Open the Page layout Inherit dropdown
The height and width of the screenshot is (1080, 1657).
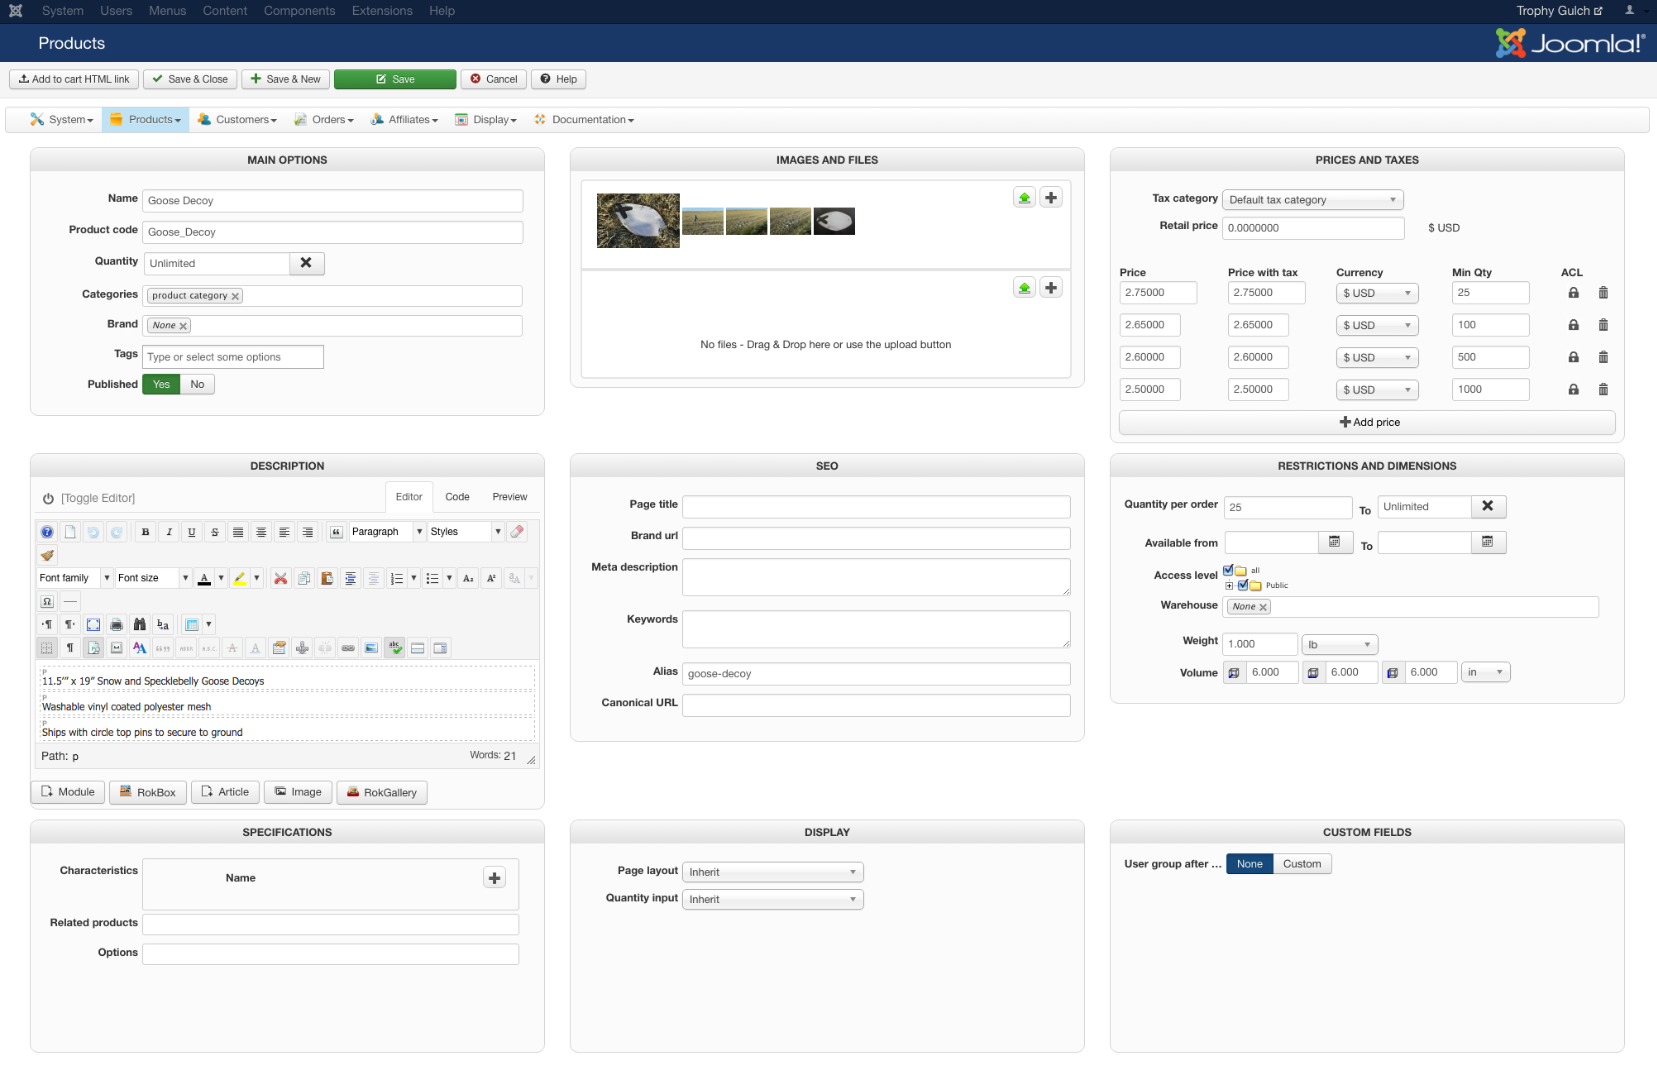(x=772, y=872)
